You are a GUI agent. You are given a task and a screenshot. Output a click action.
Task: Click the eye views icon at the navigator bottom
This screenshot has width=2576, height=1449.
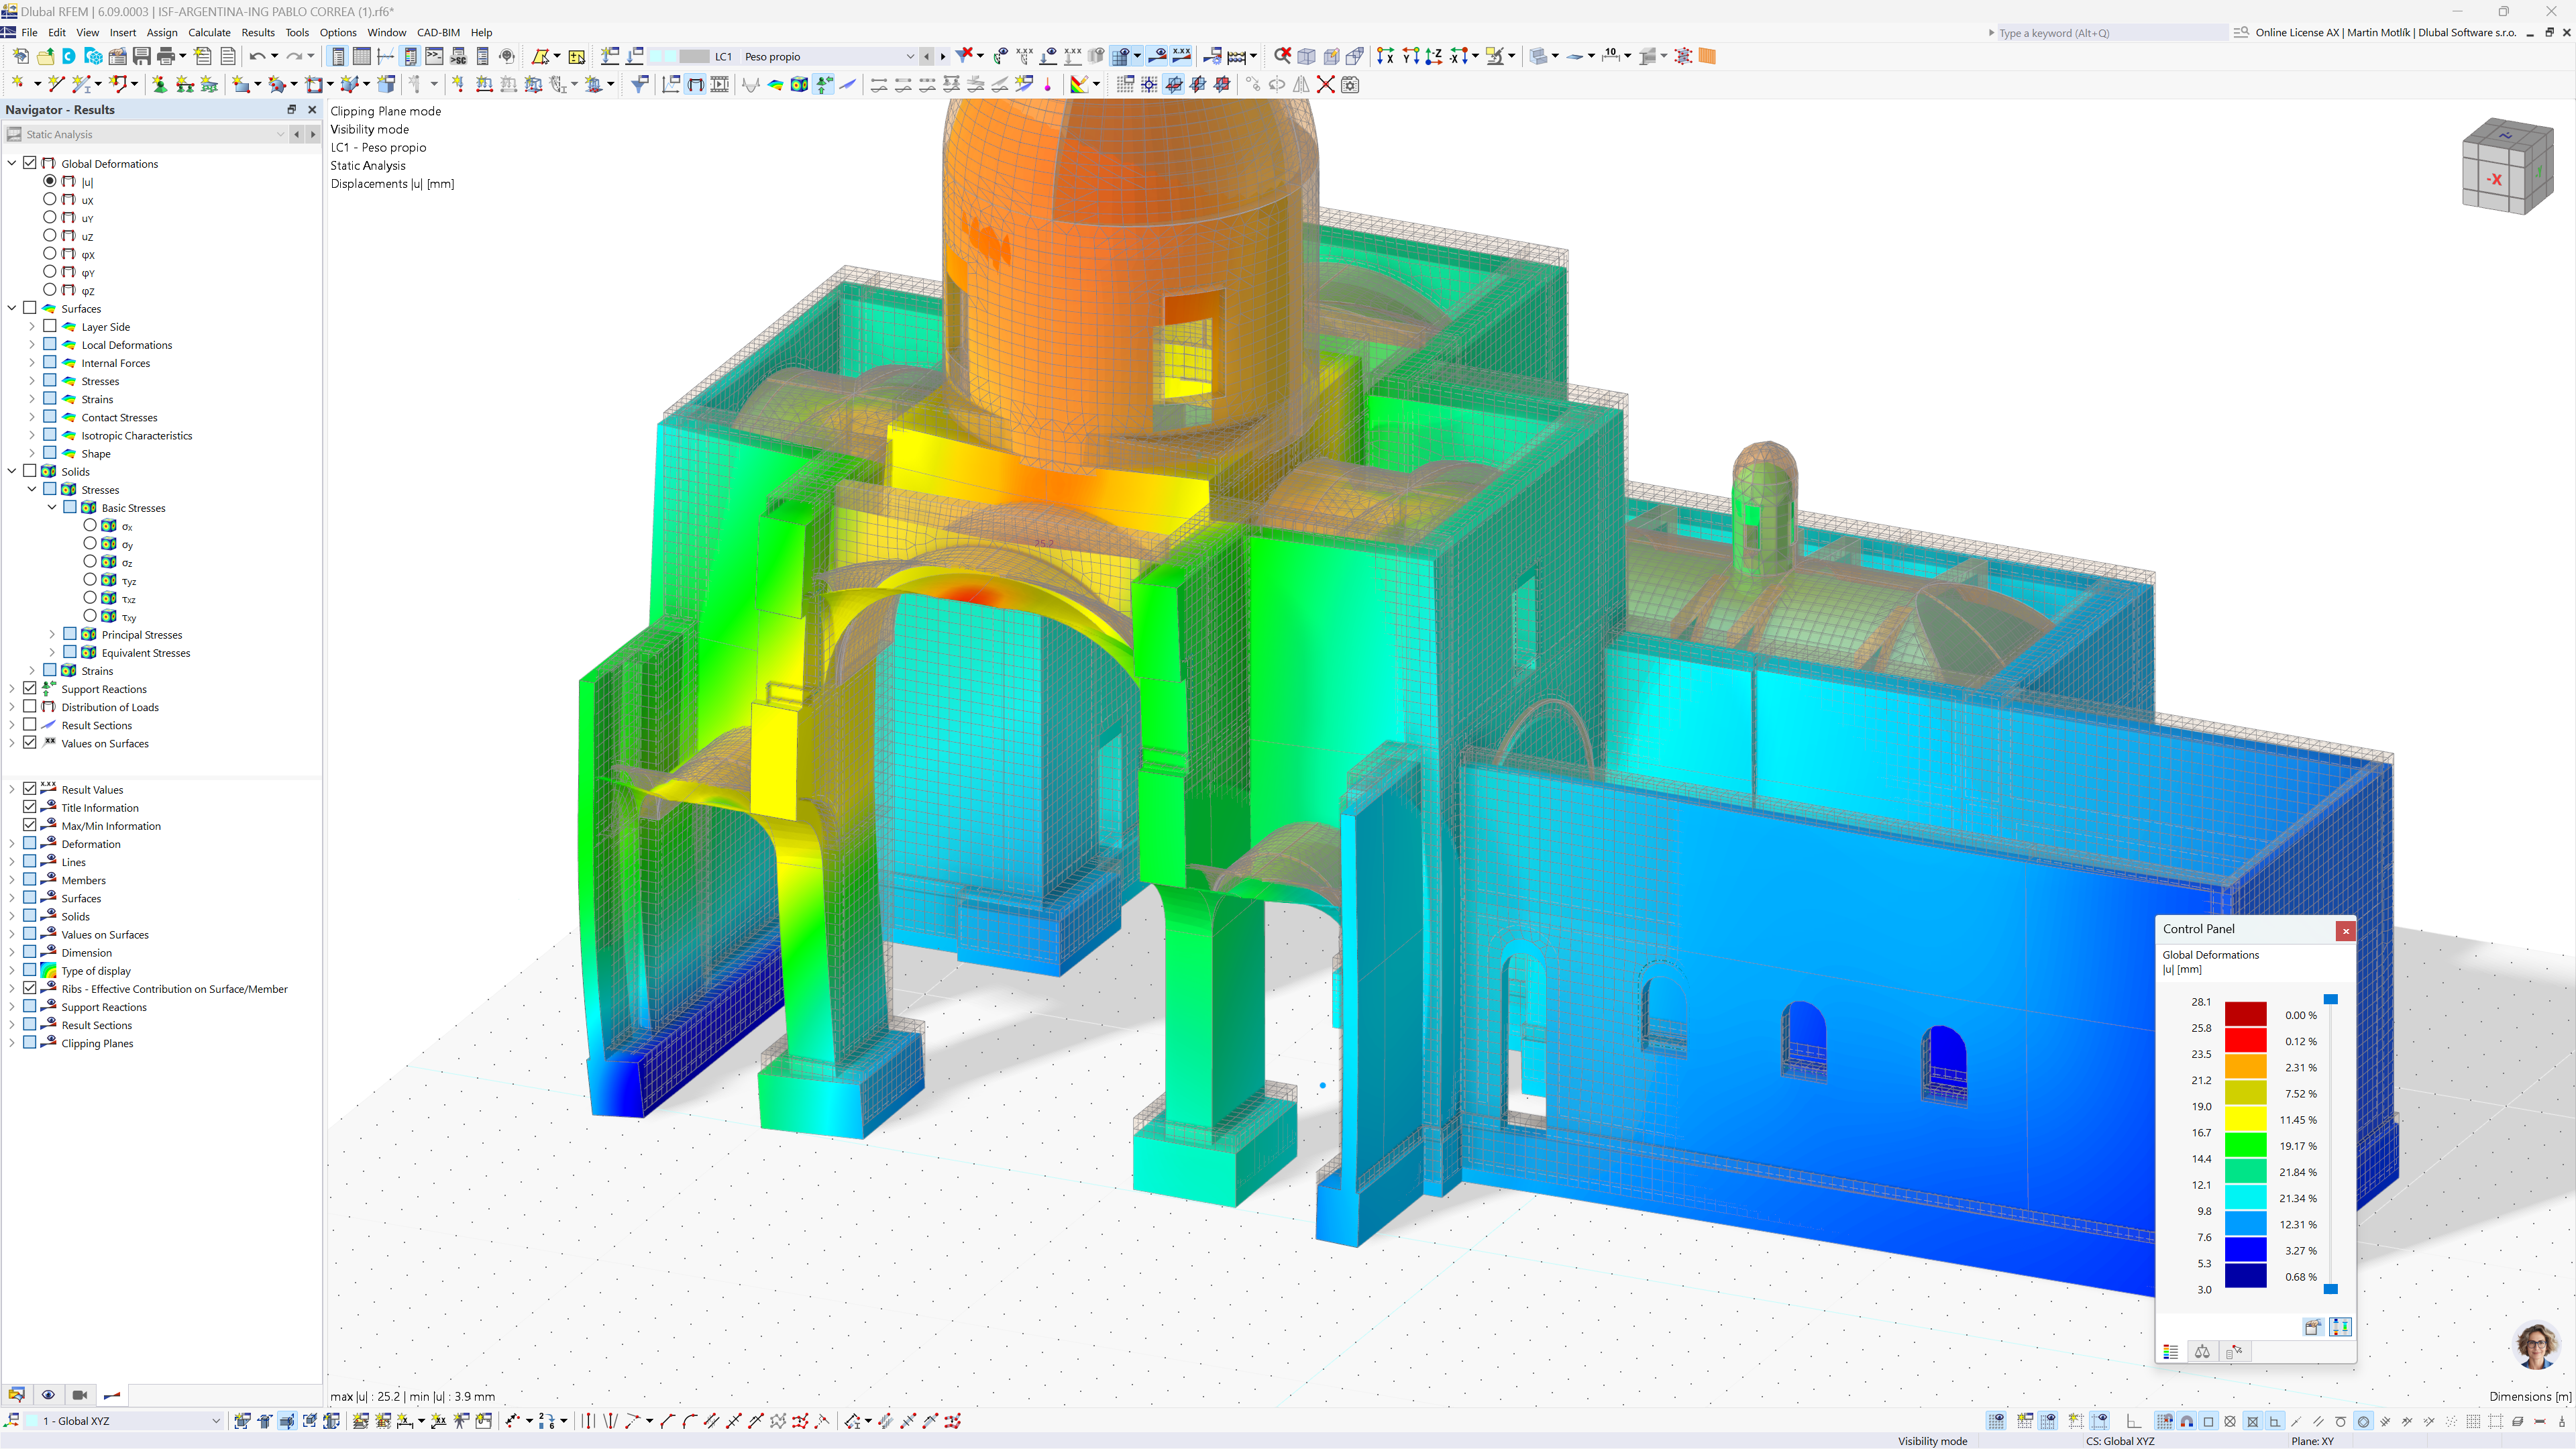click(x=48, y=1395)
